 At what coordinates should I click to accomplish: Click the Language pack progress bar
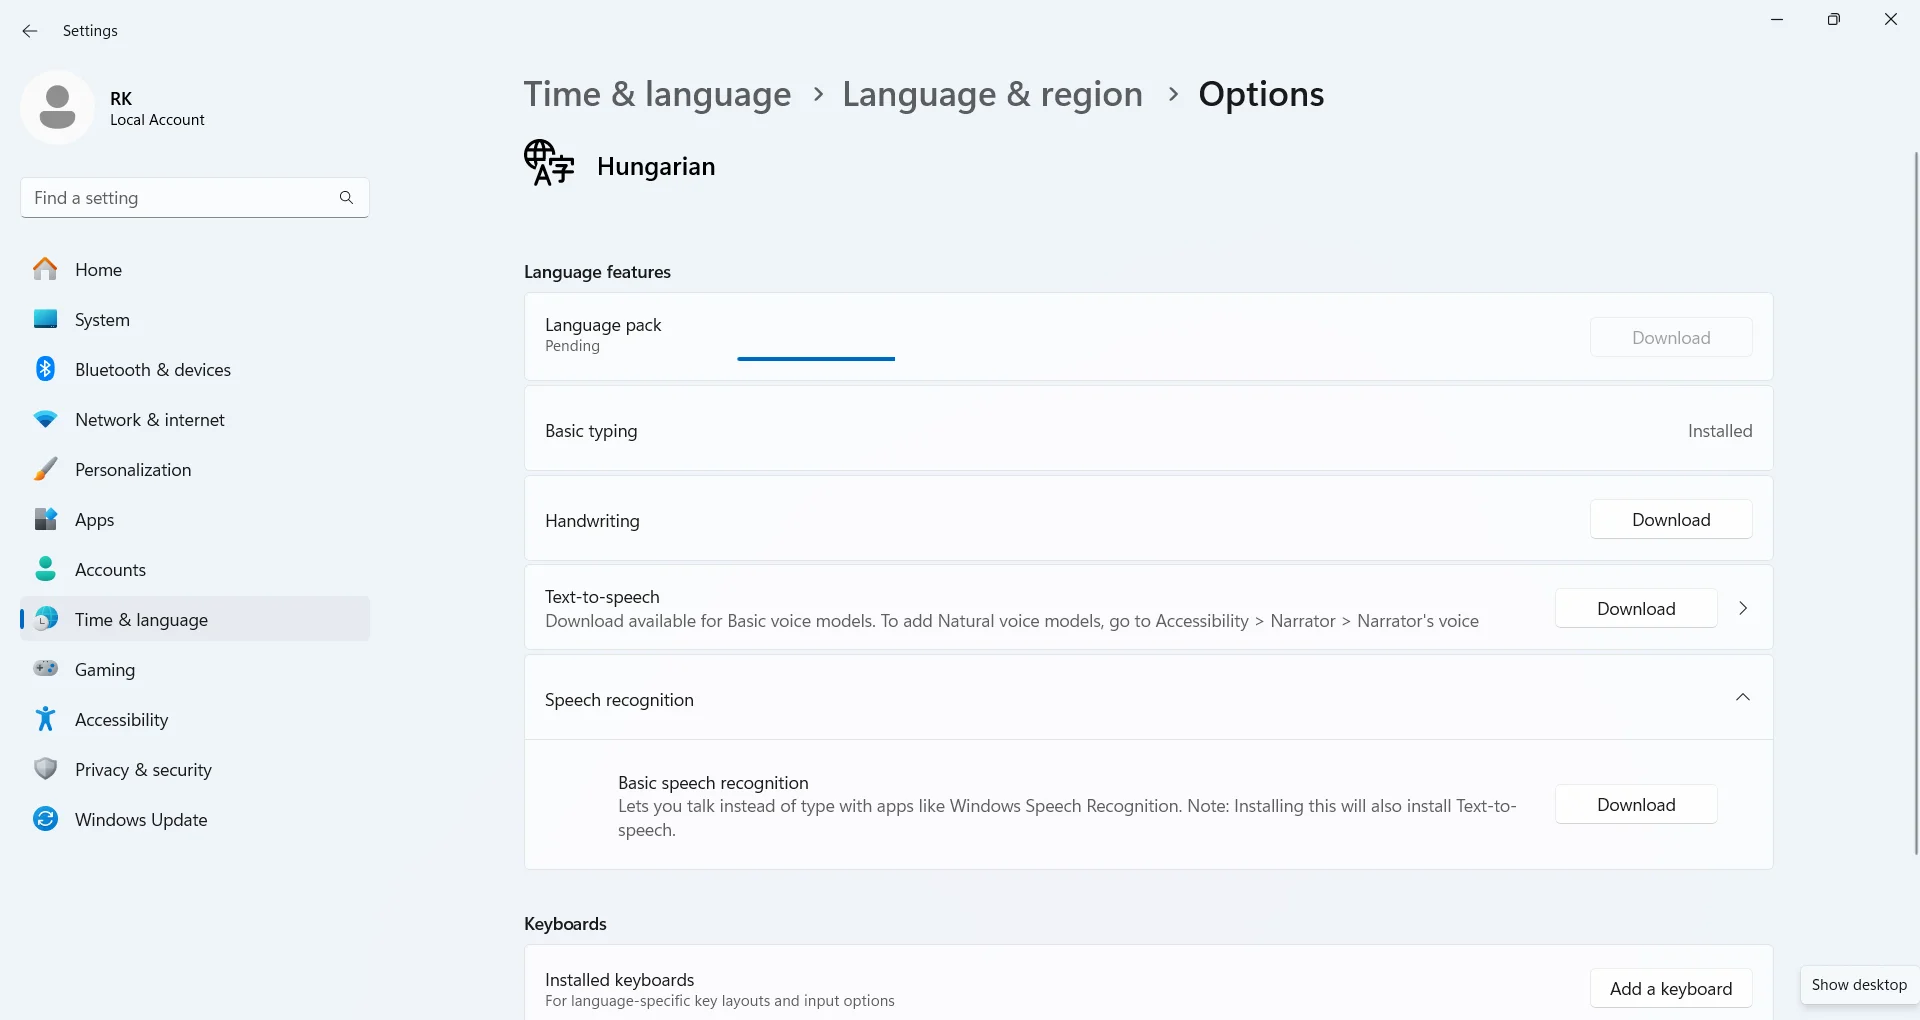coord(816,359)
